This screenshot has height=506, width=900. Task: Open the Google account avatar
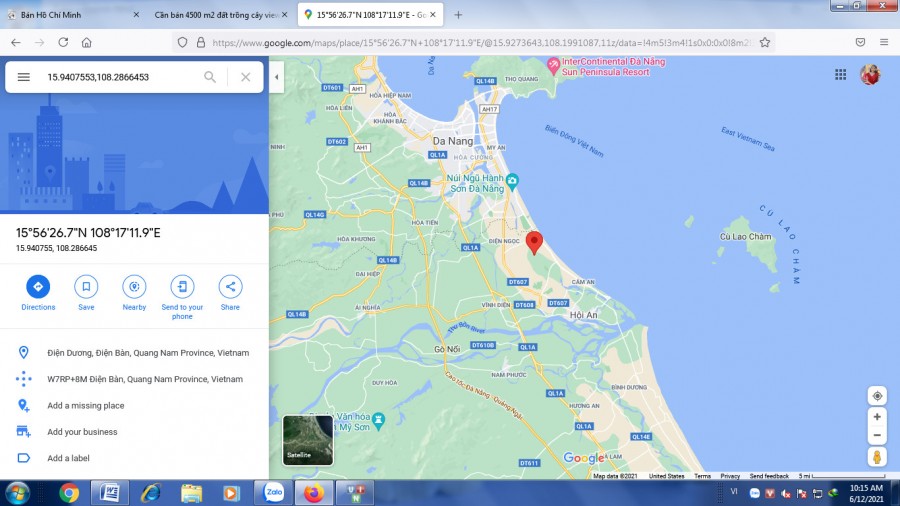pyautogui.click(x=870, y=75)
